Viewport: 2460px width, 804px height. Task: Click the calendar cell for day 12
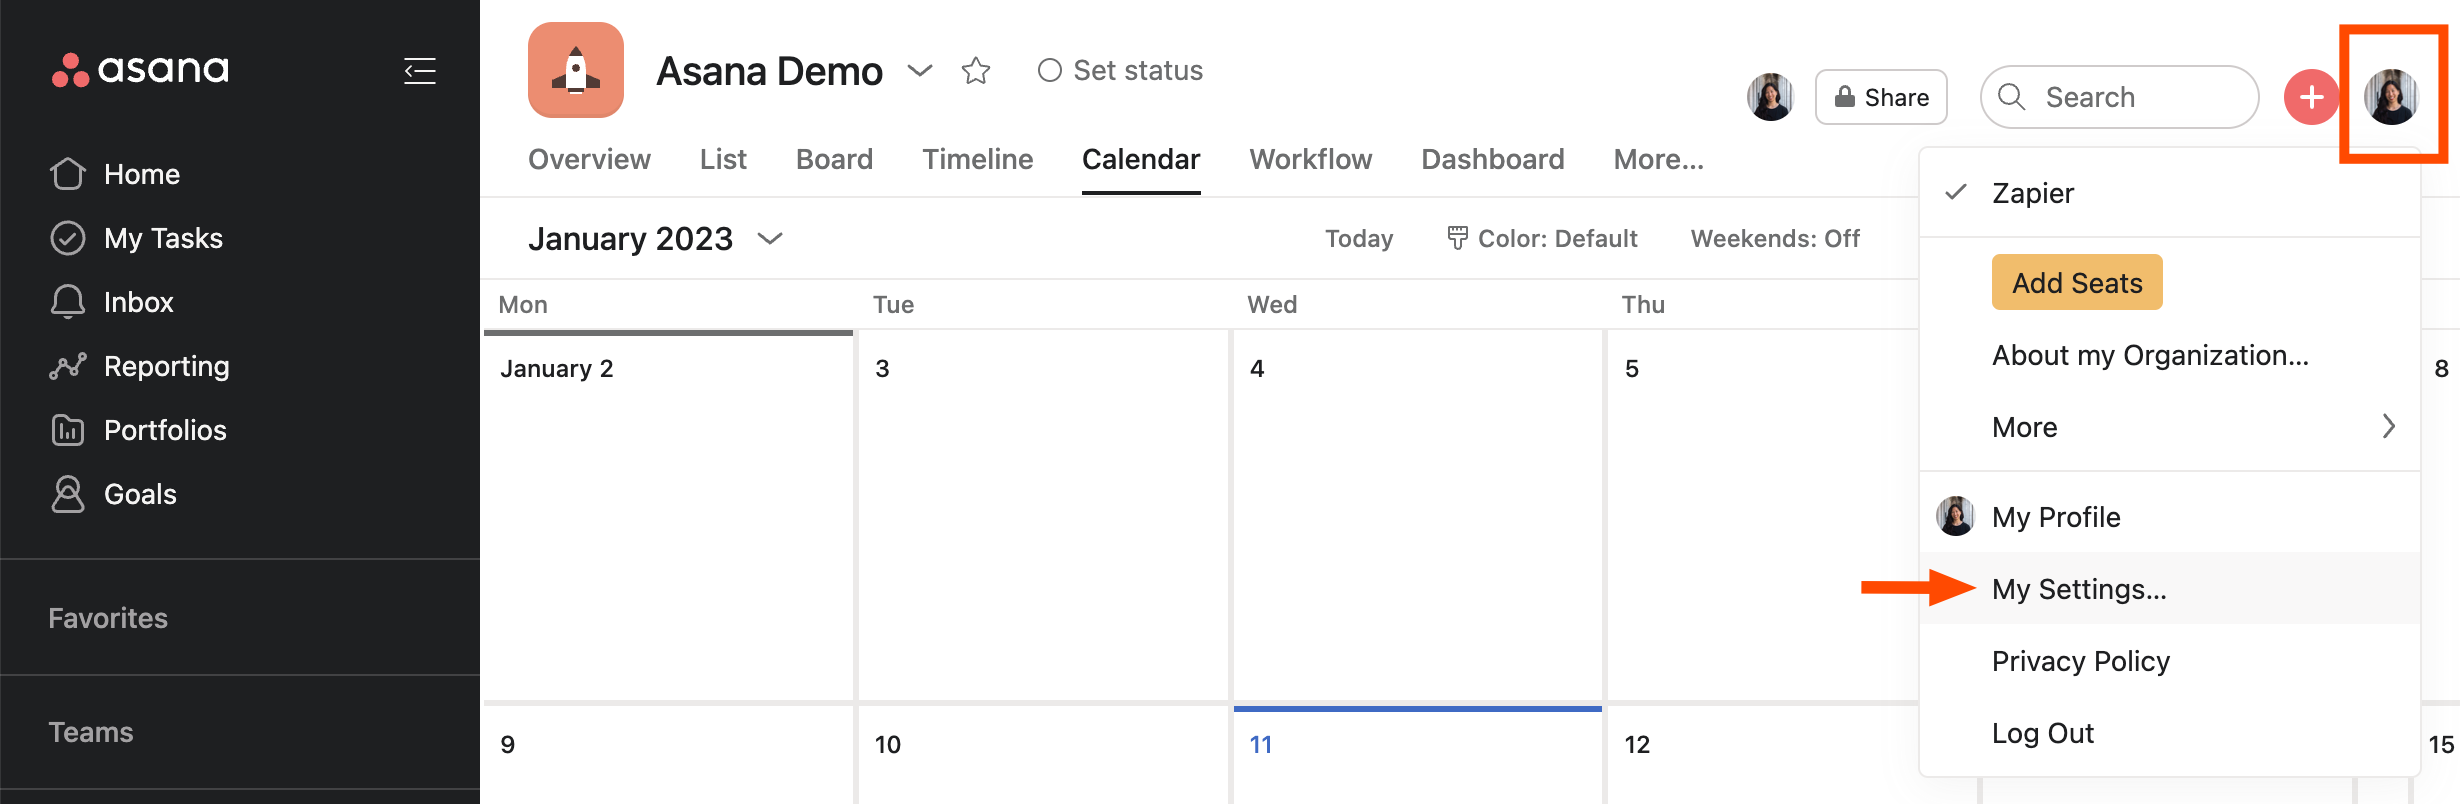coord(1763,755)
